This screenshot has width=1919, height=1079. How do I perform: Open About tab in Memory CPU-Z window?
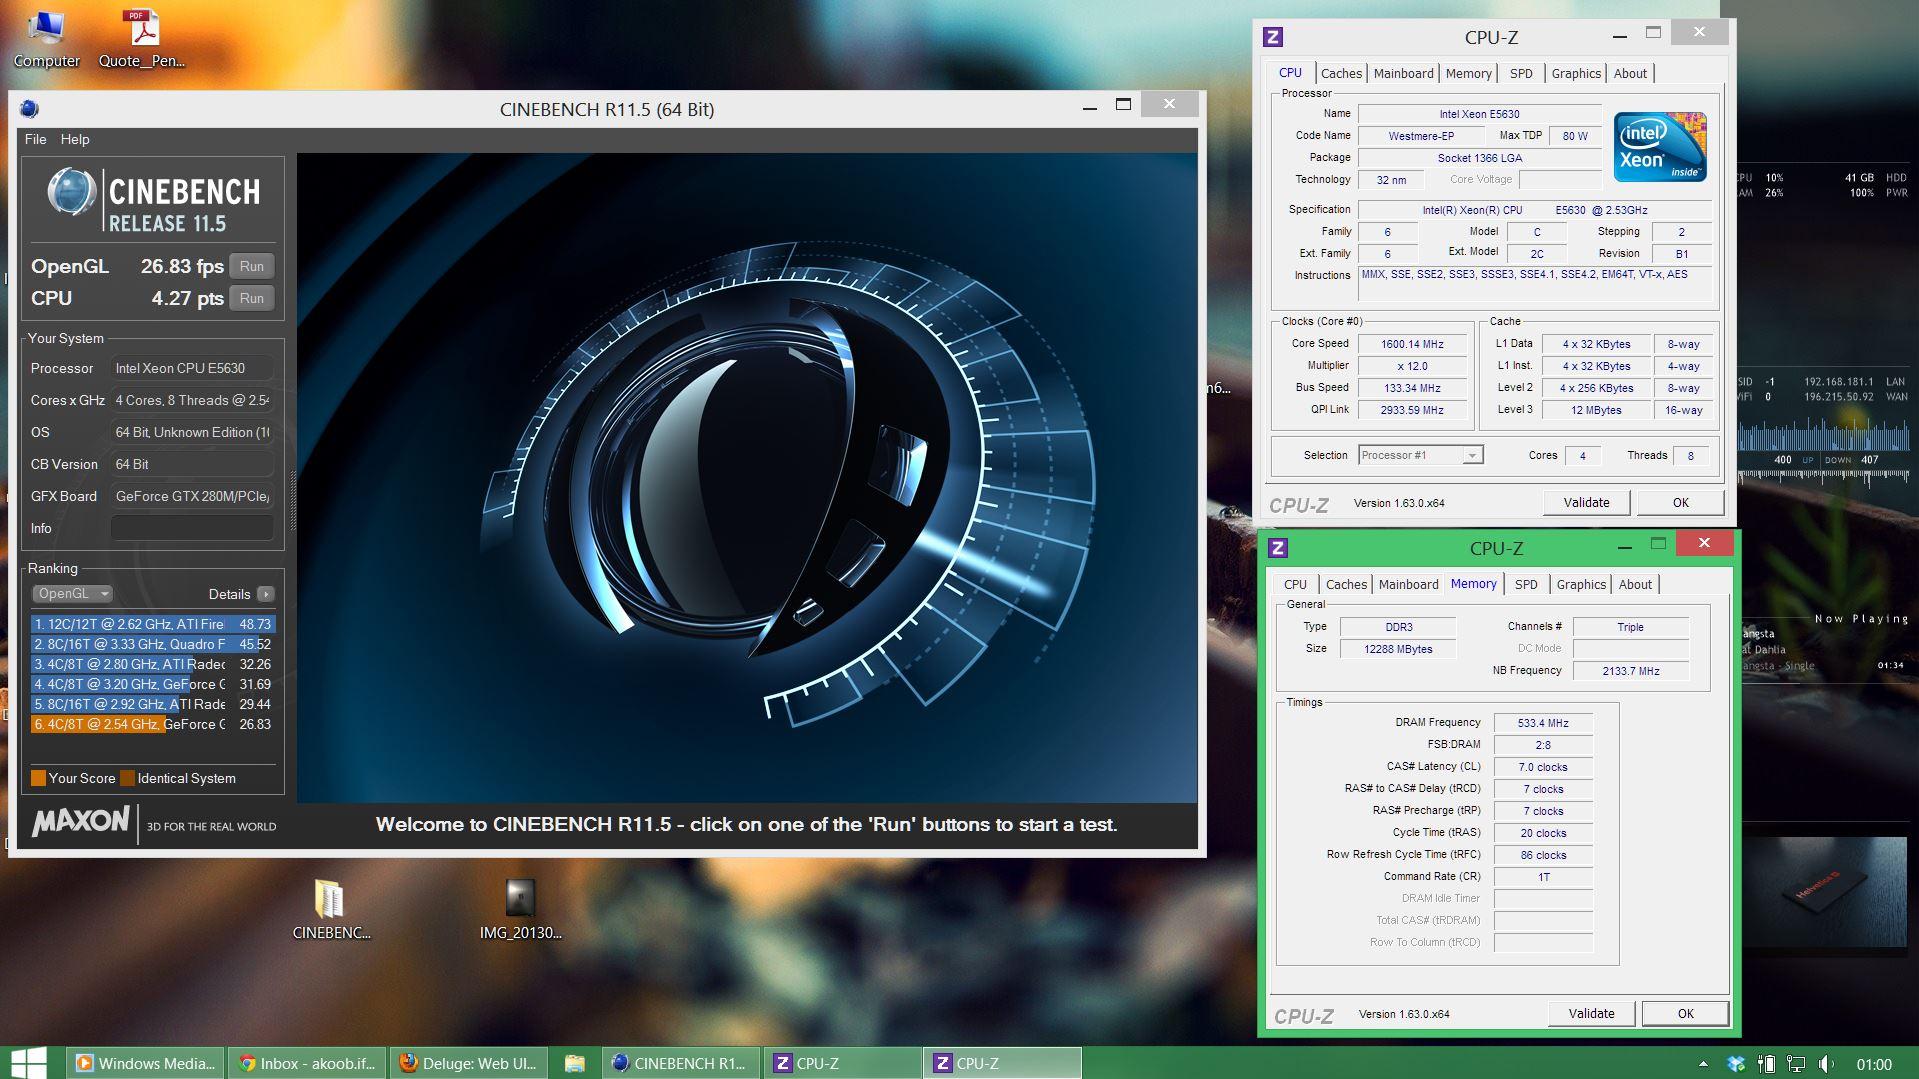pyautogui.click(x=1635, y=584)
